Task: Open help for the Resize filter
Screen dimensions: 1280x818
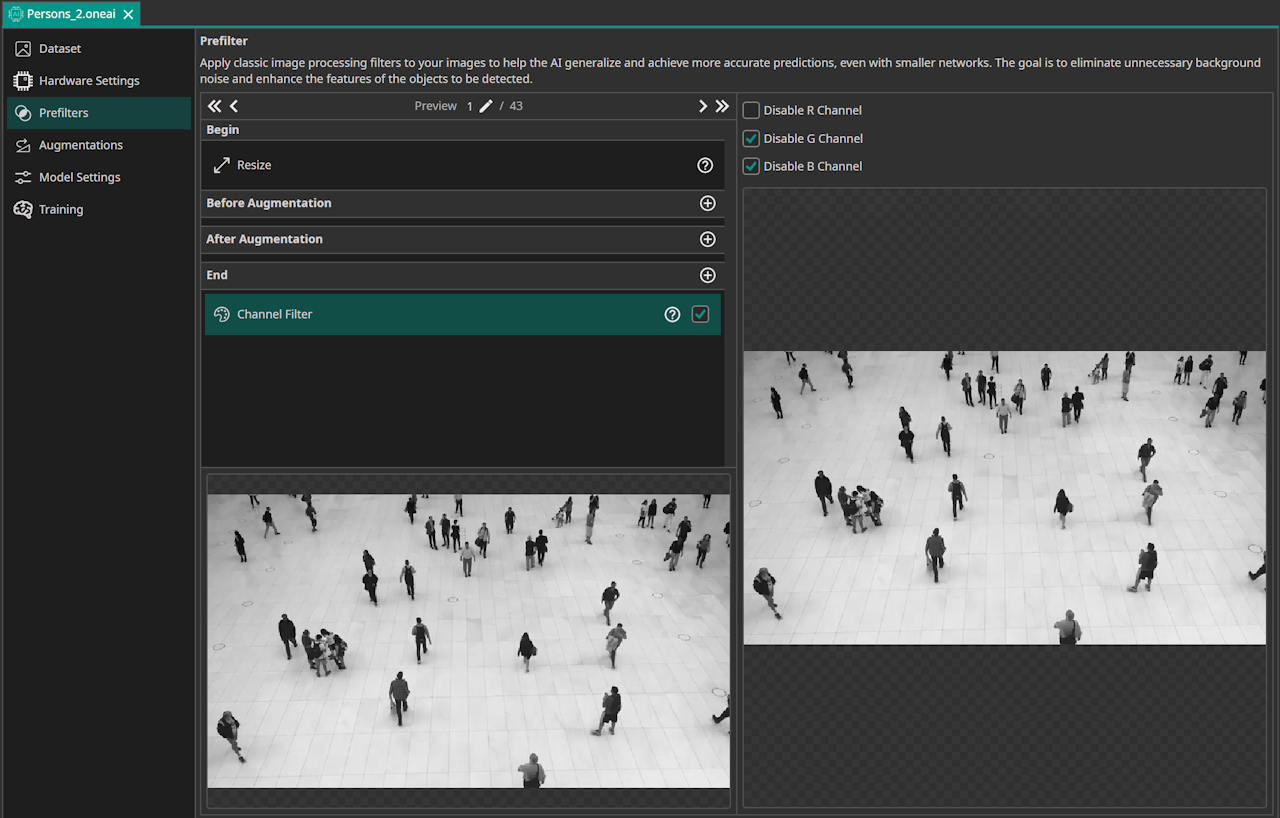Action: click(x=705, y=165)
